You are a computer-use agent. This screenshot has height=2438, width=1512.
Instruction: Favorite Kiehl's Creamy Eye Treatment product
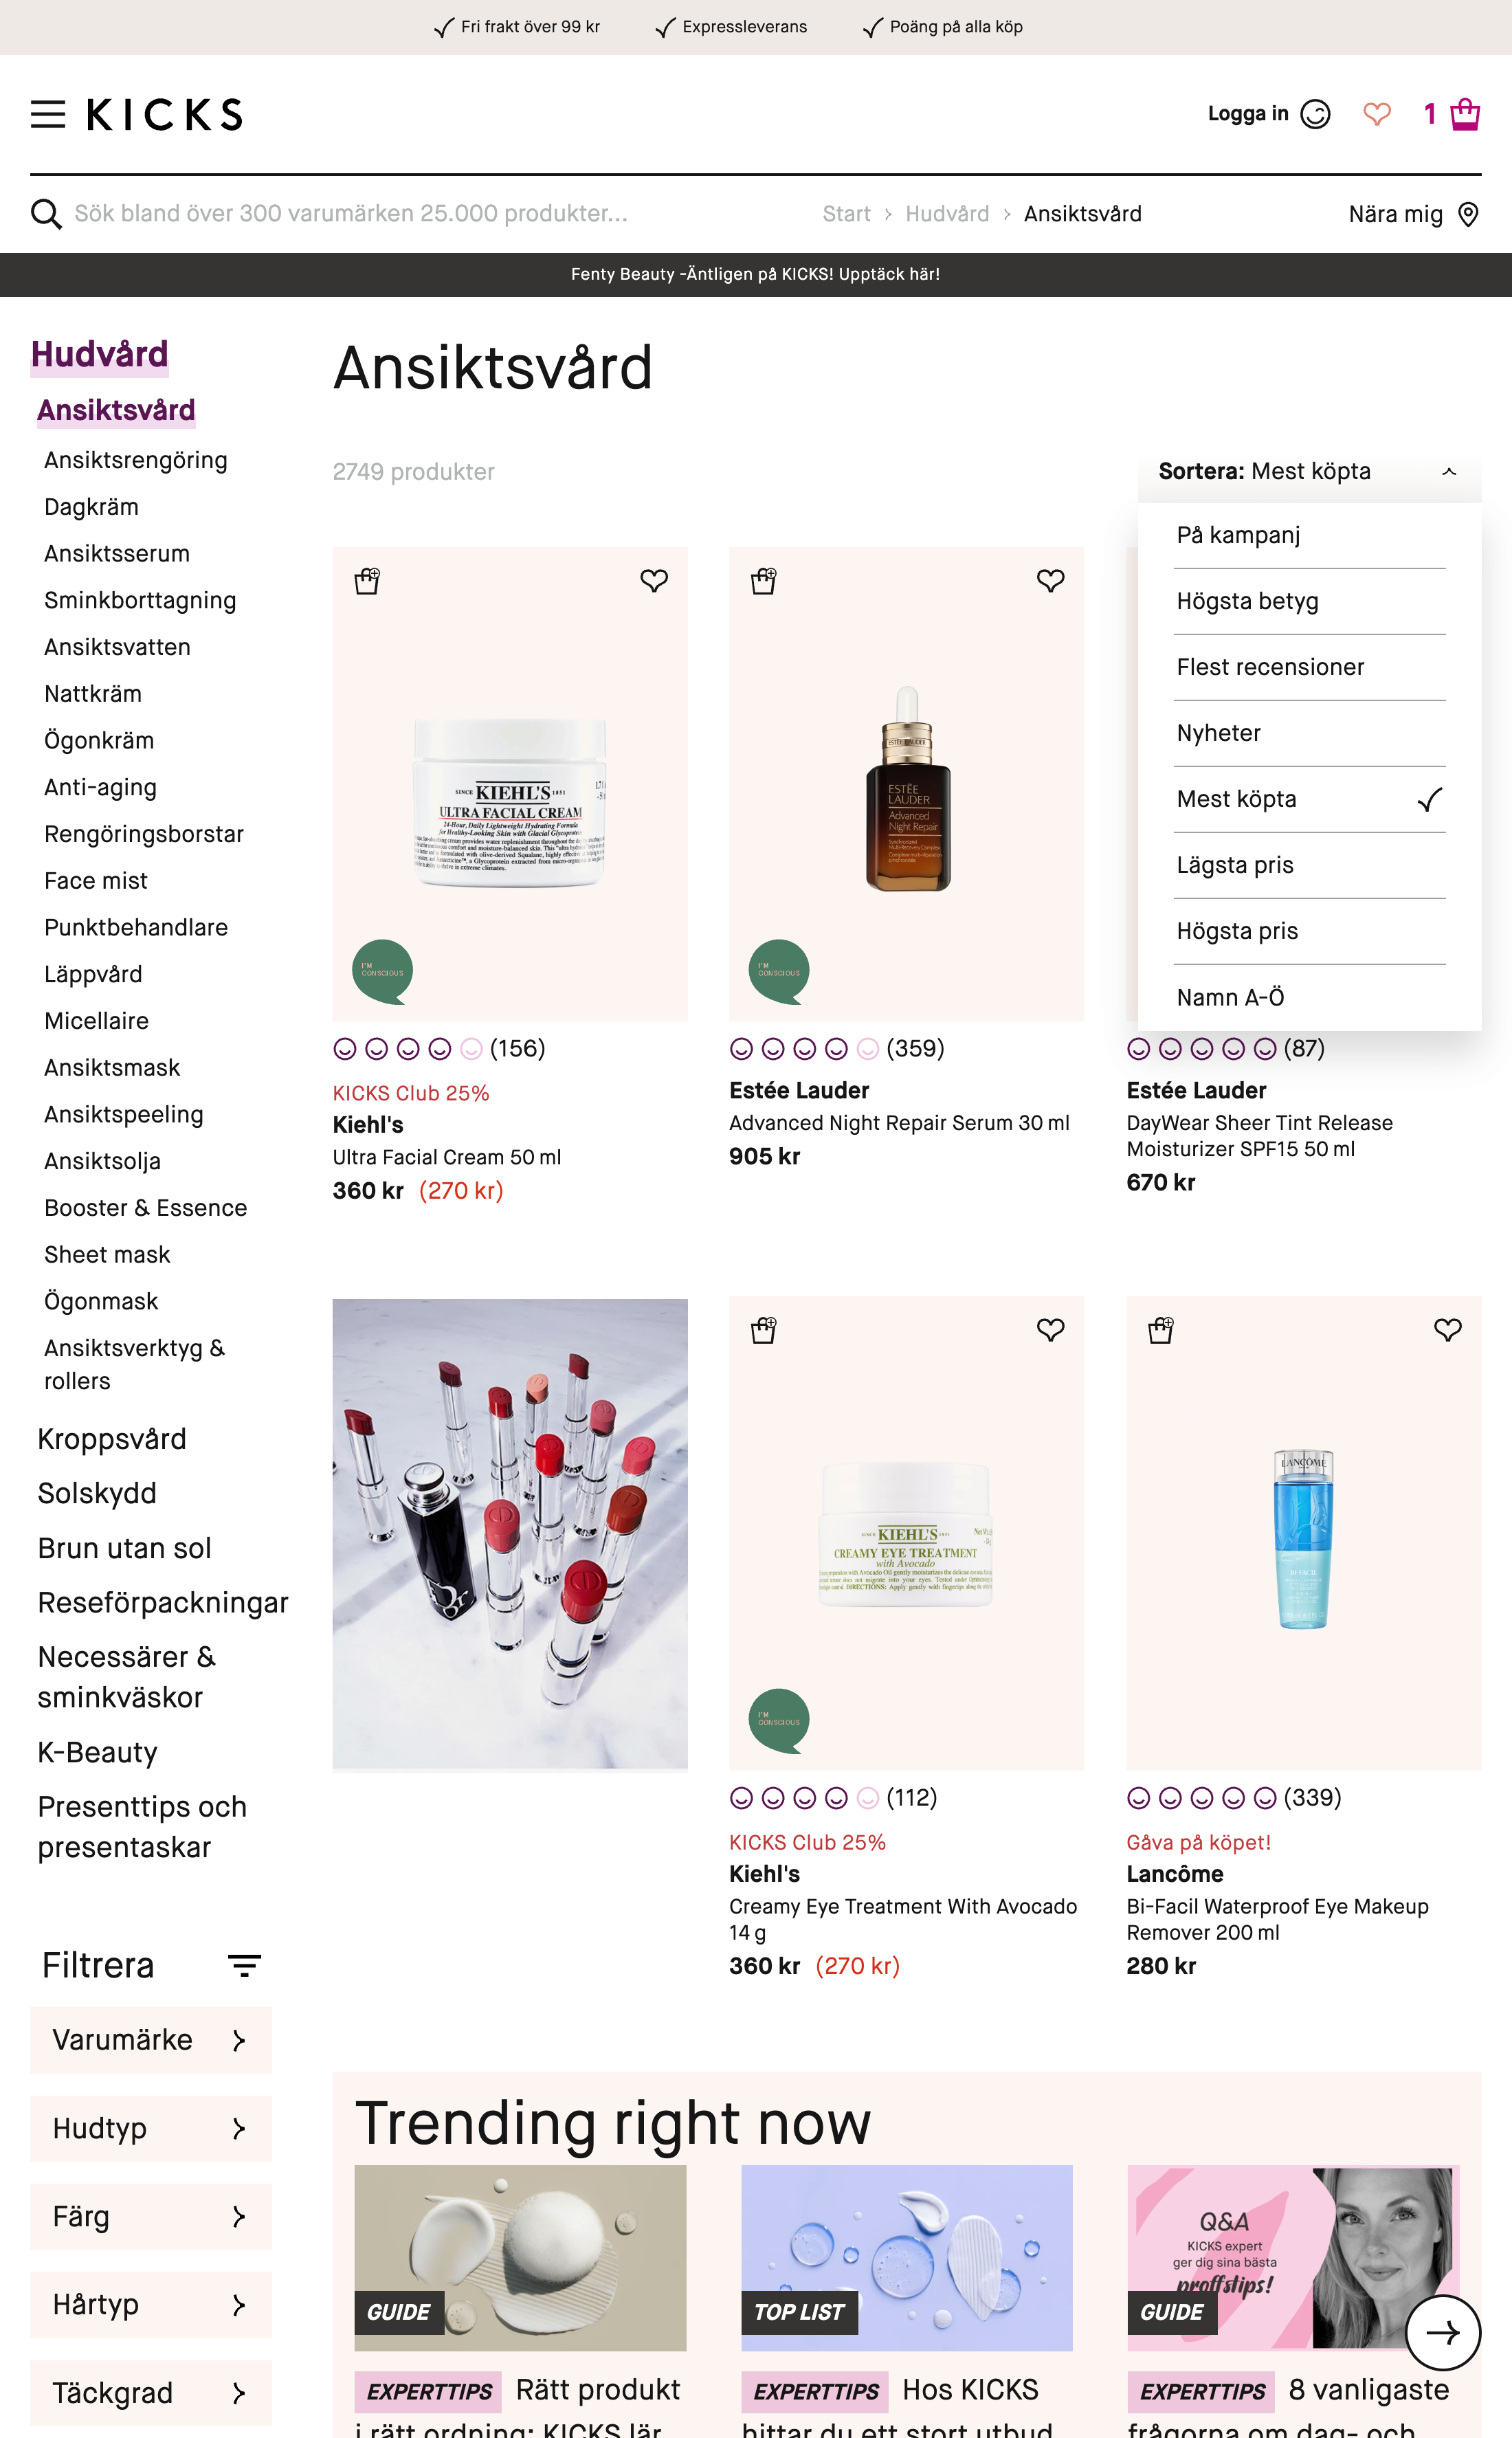coord(1050,1329)
